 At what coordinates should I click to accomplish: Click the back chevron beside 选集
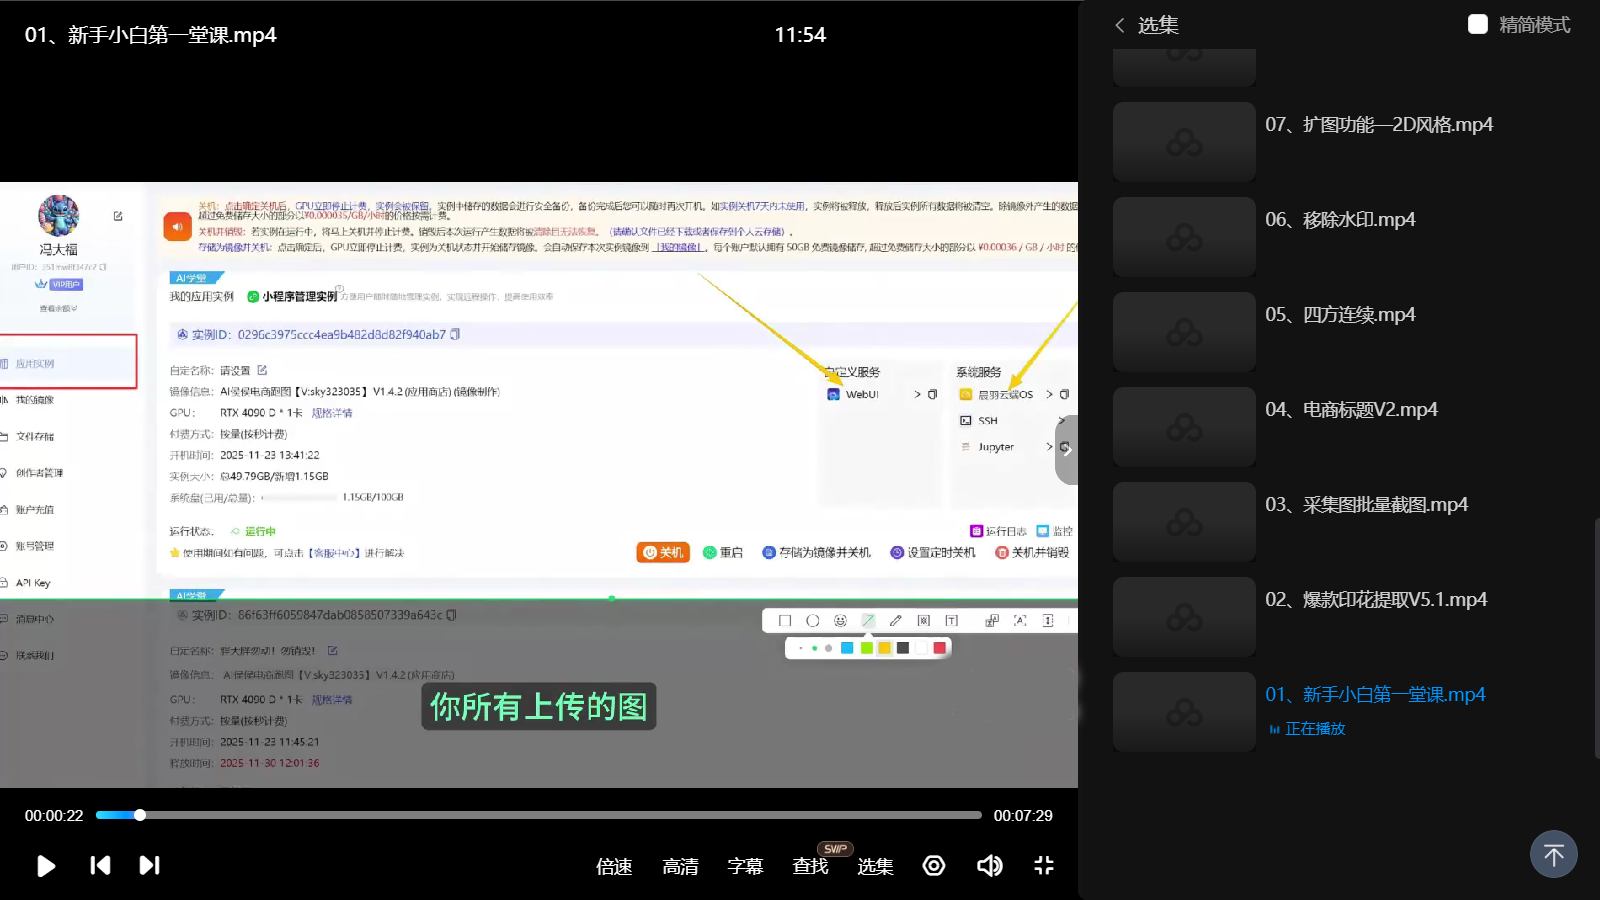point(1120,25)
